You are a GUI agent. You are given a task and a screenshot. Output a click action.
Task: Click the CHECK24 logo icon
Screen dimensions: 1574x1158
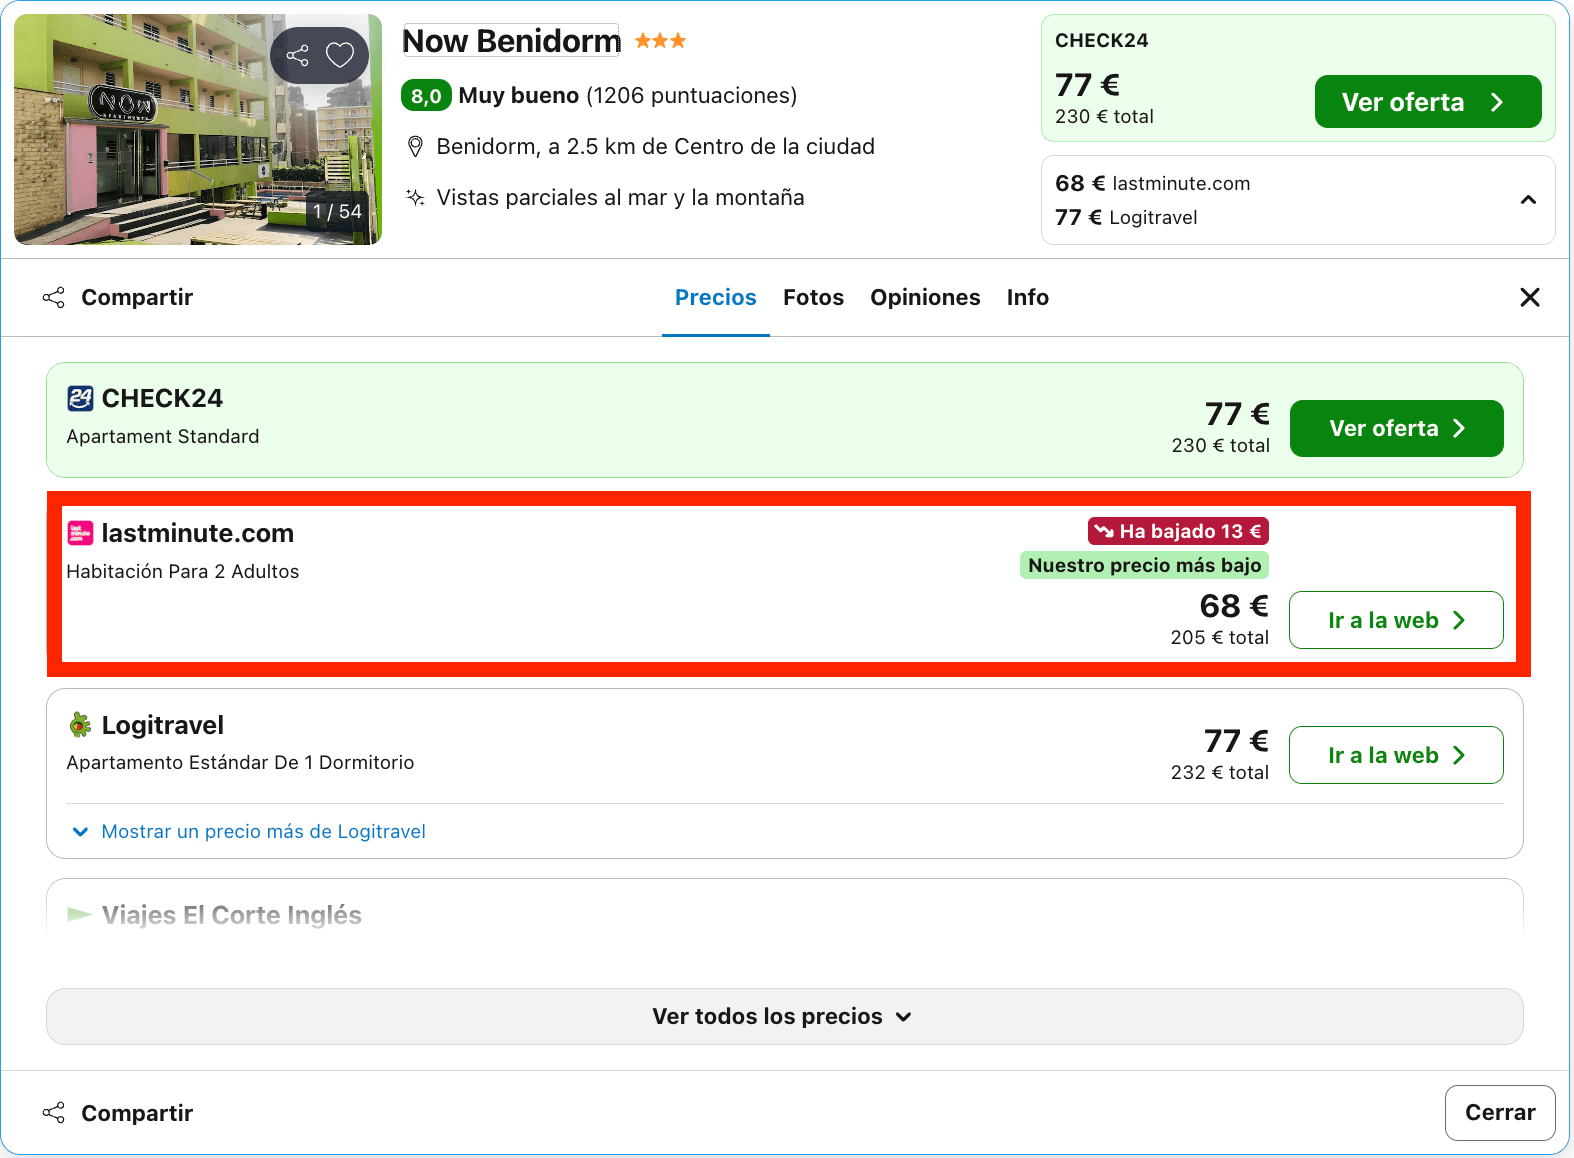point(80,398)
